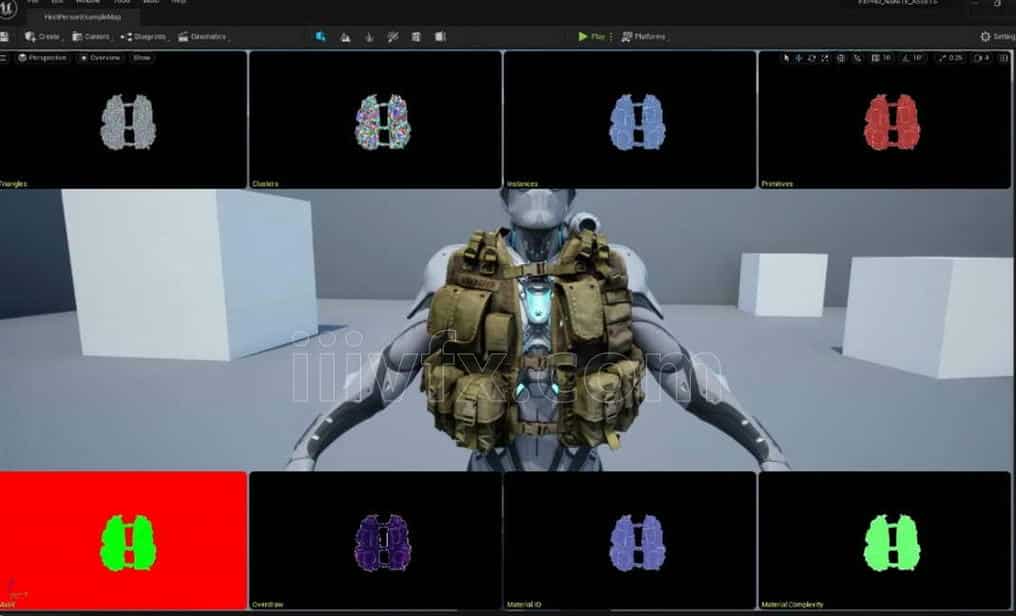Switch to Mesh Paint mode icon
The height and width of the screenshot is (616, 1016).
pos(393,37)
